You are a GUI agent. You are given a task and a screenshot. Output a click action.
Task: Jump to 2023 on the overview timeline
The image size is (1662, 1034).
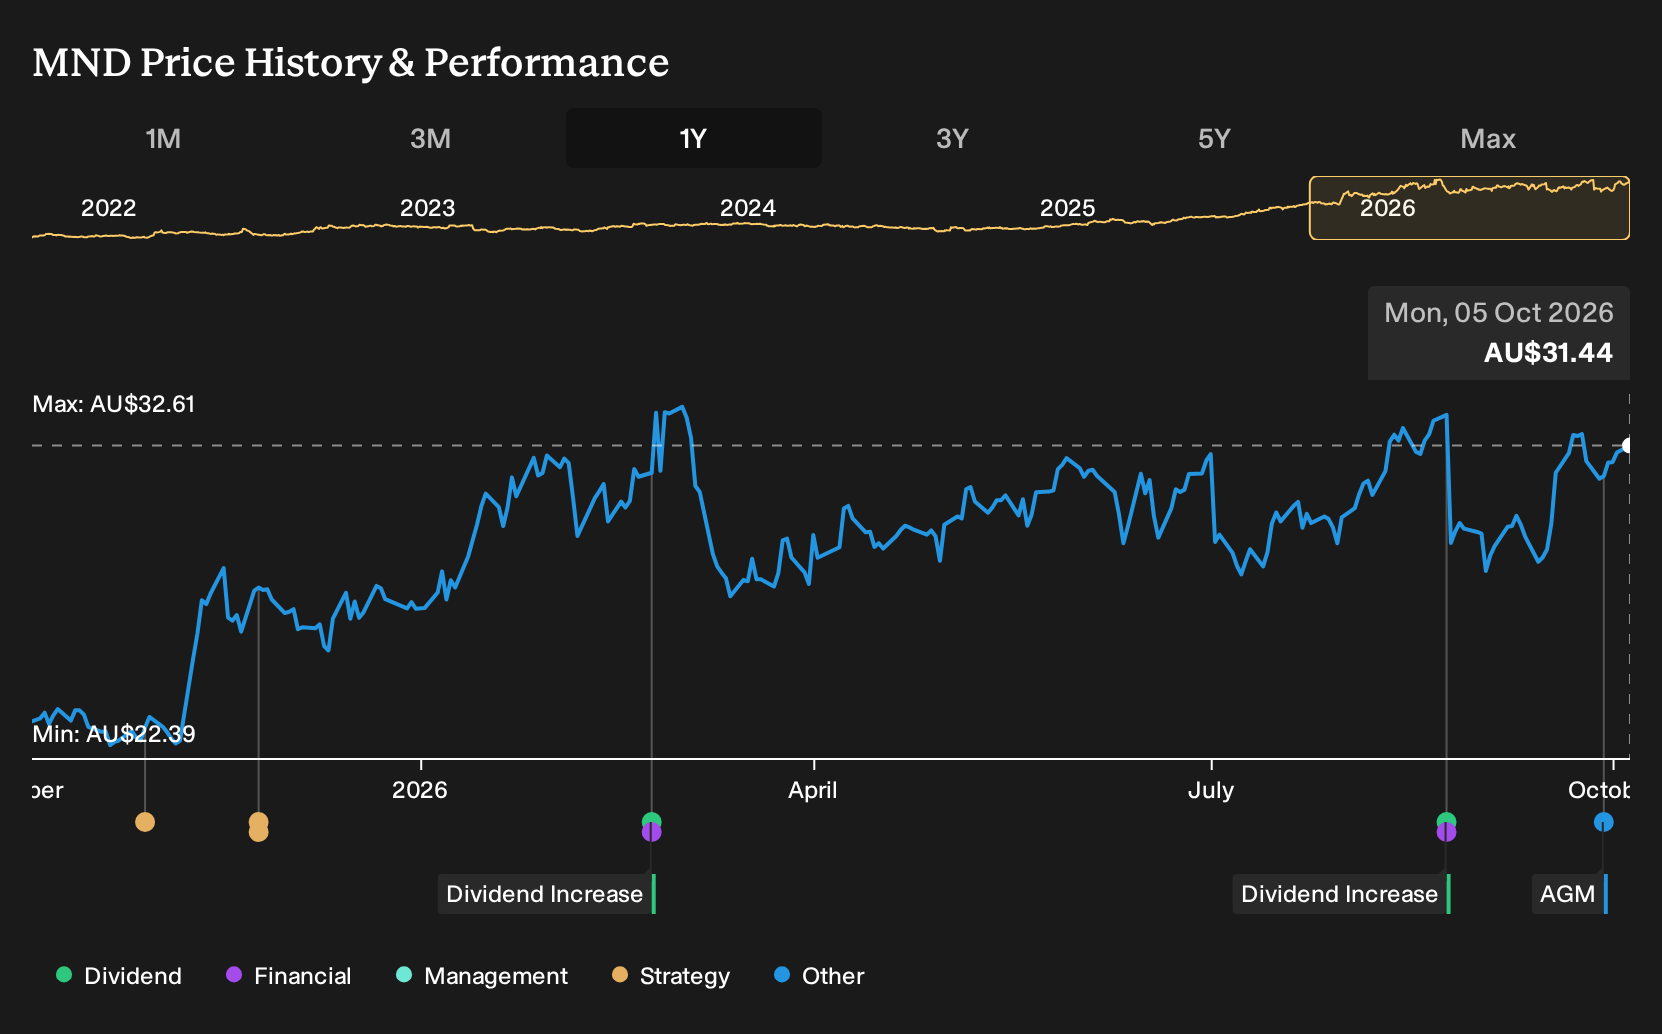427,208
